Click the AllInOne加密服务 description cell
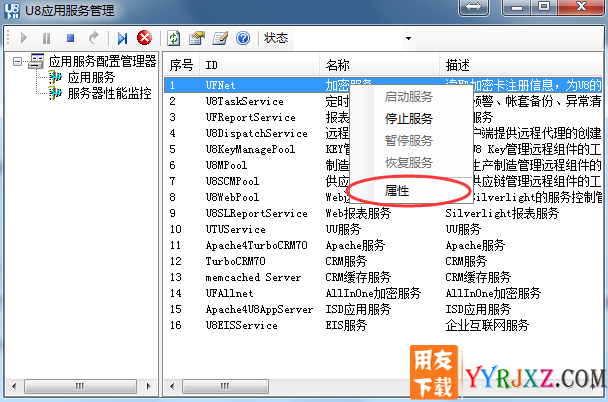The image size is (608, 402). [x=493, y=293]
